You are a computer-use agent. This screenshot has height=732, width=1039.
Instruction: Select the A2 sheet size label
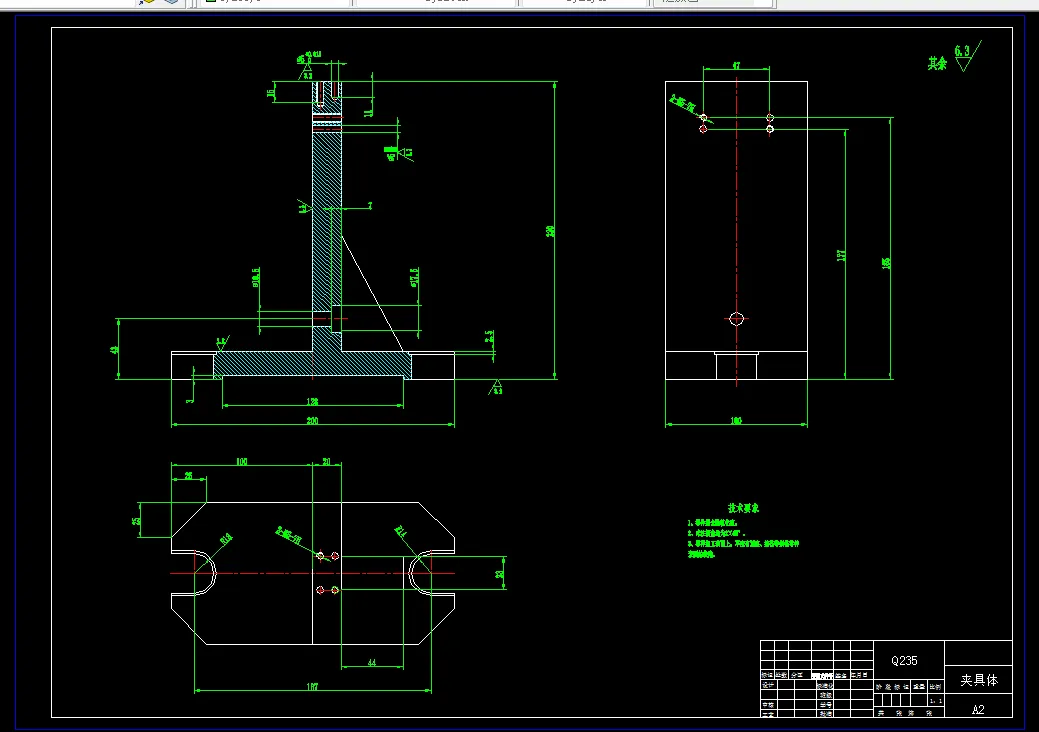tap(978, 709)
